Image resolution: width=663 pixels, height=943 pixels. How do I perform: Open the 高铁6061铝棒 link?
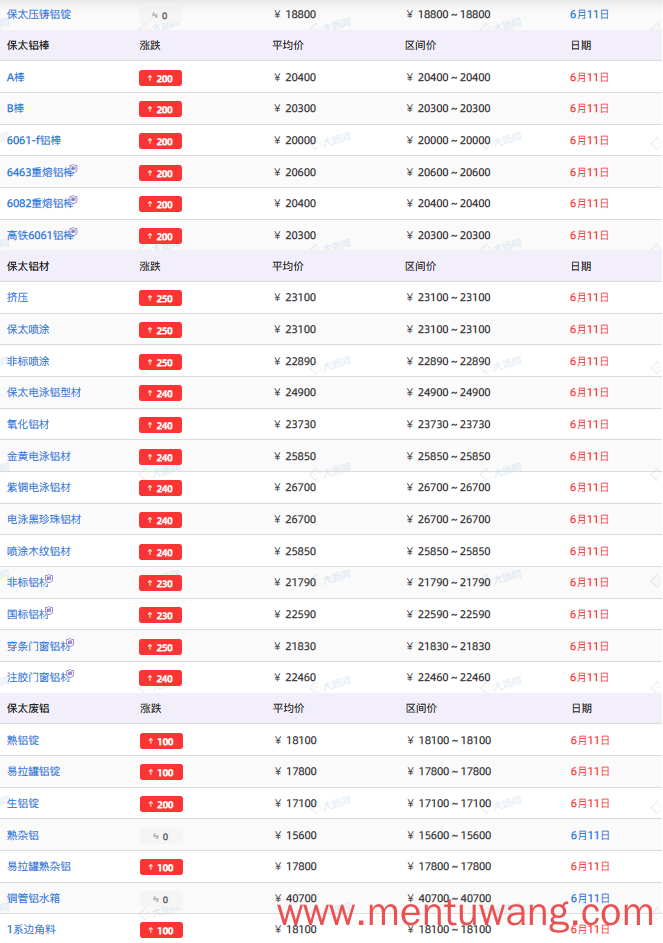point(39,236)
